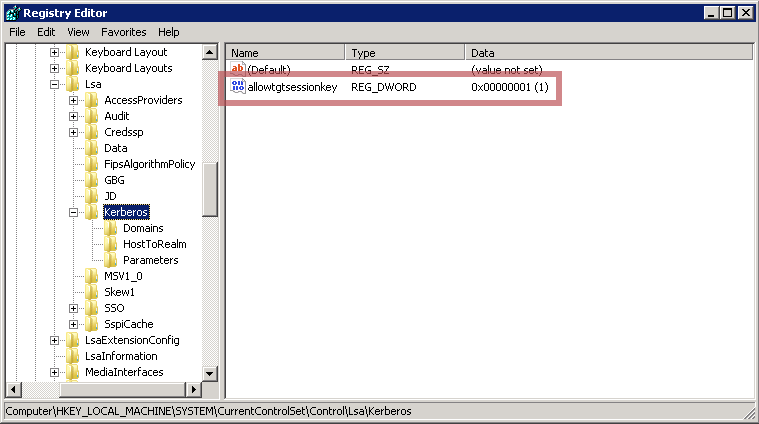The height and width of the screenshot is (424, 759).
Task: Click the LsaExtensionConfig folder icon
Action: [x=73, y=339]
